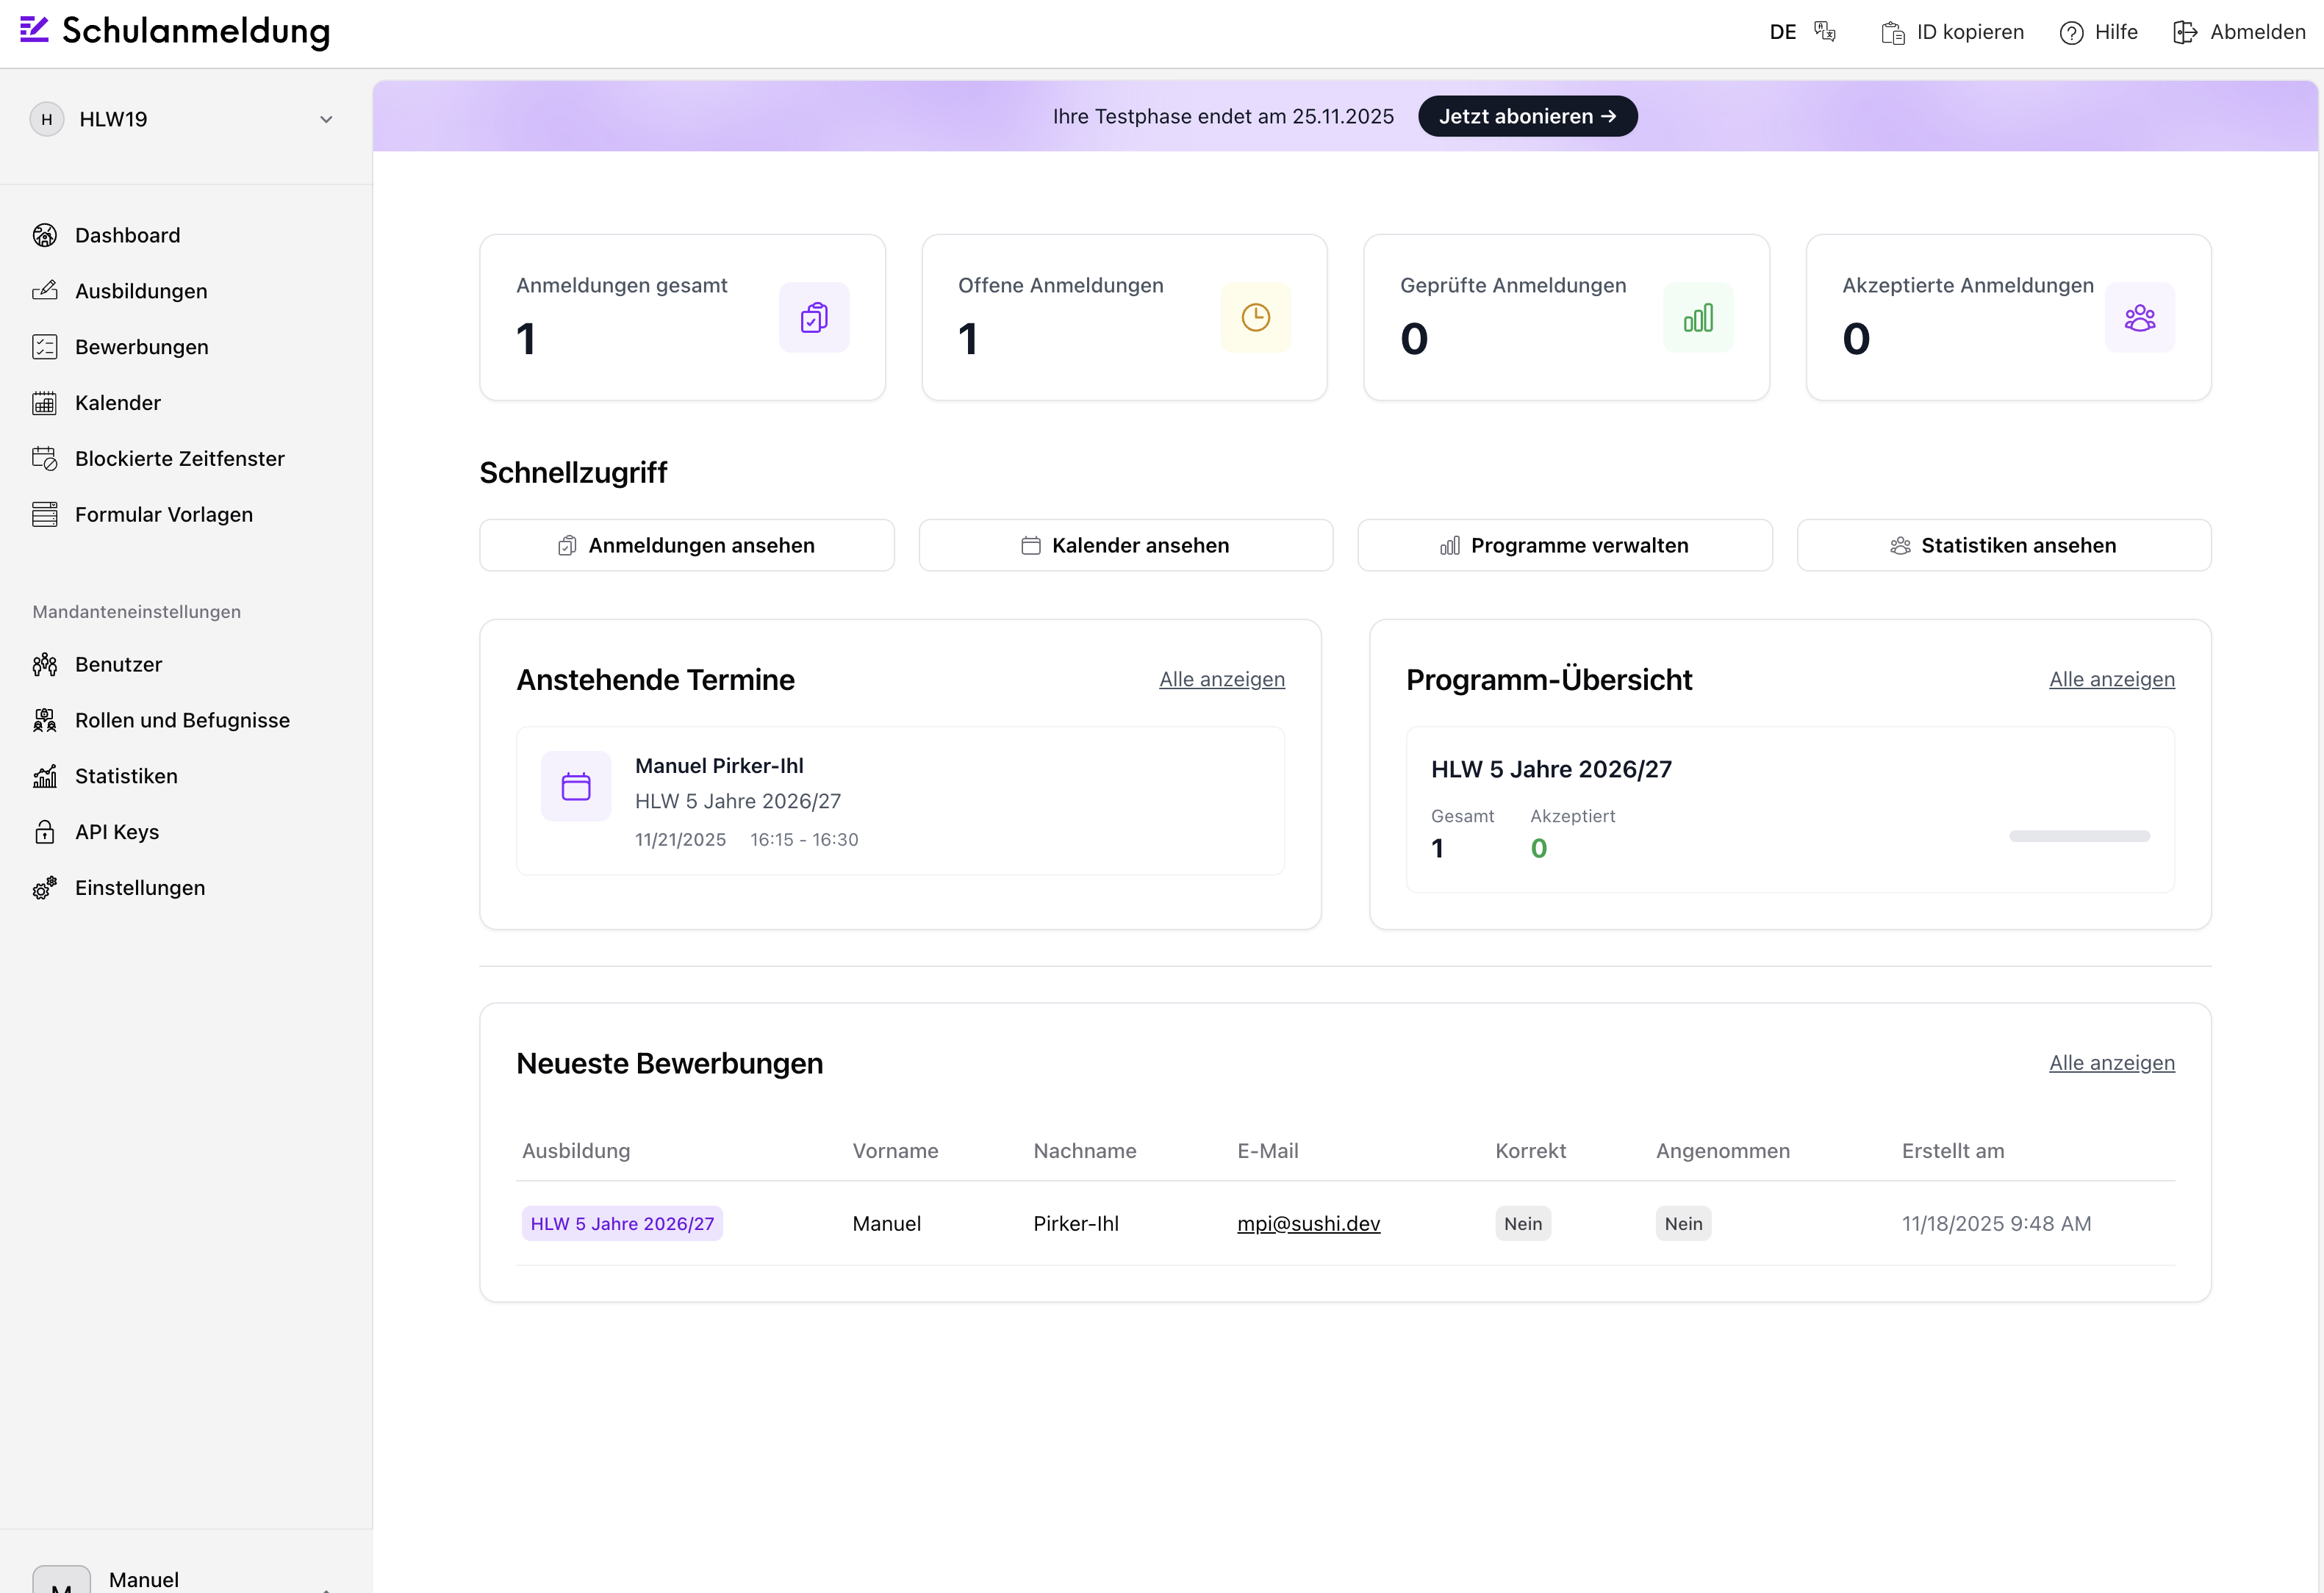The width and height of the screenshot is (2324, 1593).
Task: Go to Blockierte Zeitfenster in sidebar
Action: (x=180, y=459)
